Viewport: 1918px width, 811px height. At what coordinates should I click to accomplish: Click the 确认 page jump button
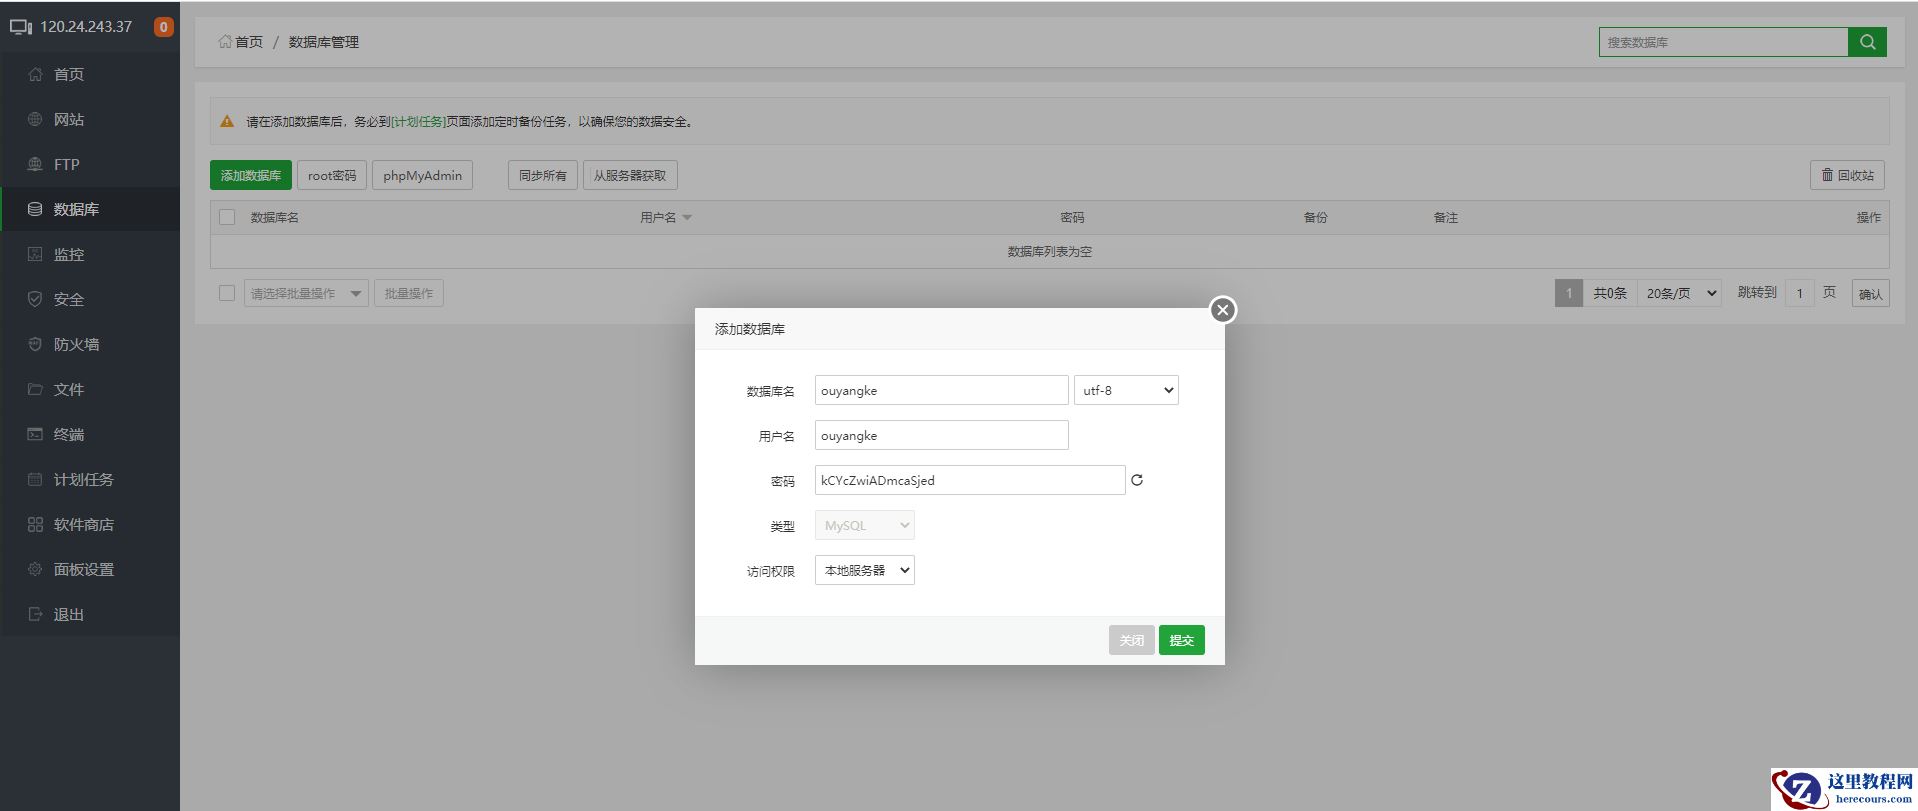click(1871, 294)
